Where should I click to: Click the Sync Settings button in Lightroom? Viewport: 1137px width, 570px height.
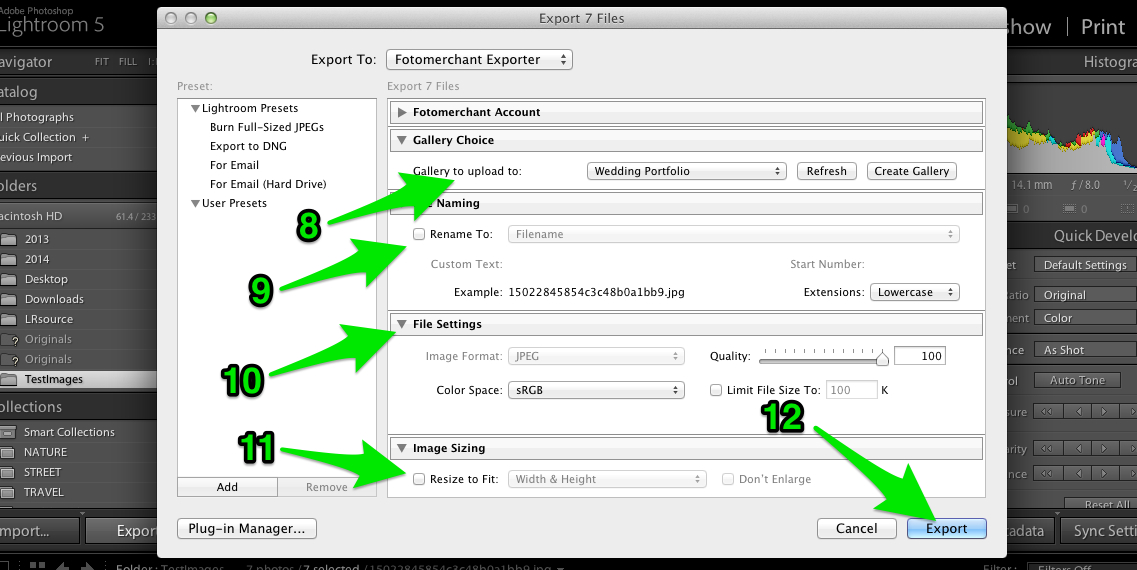click(1099, 531)
